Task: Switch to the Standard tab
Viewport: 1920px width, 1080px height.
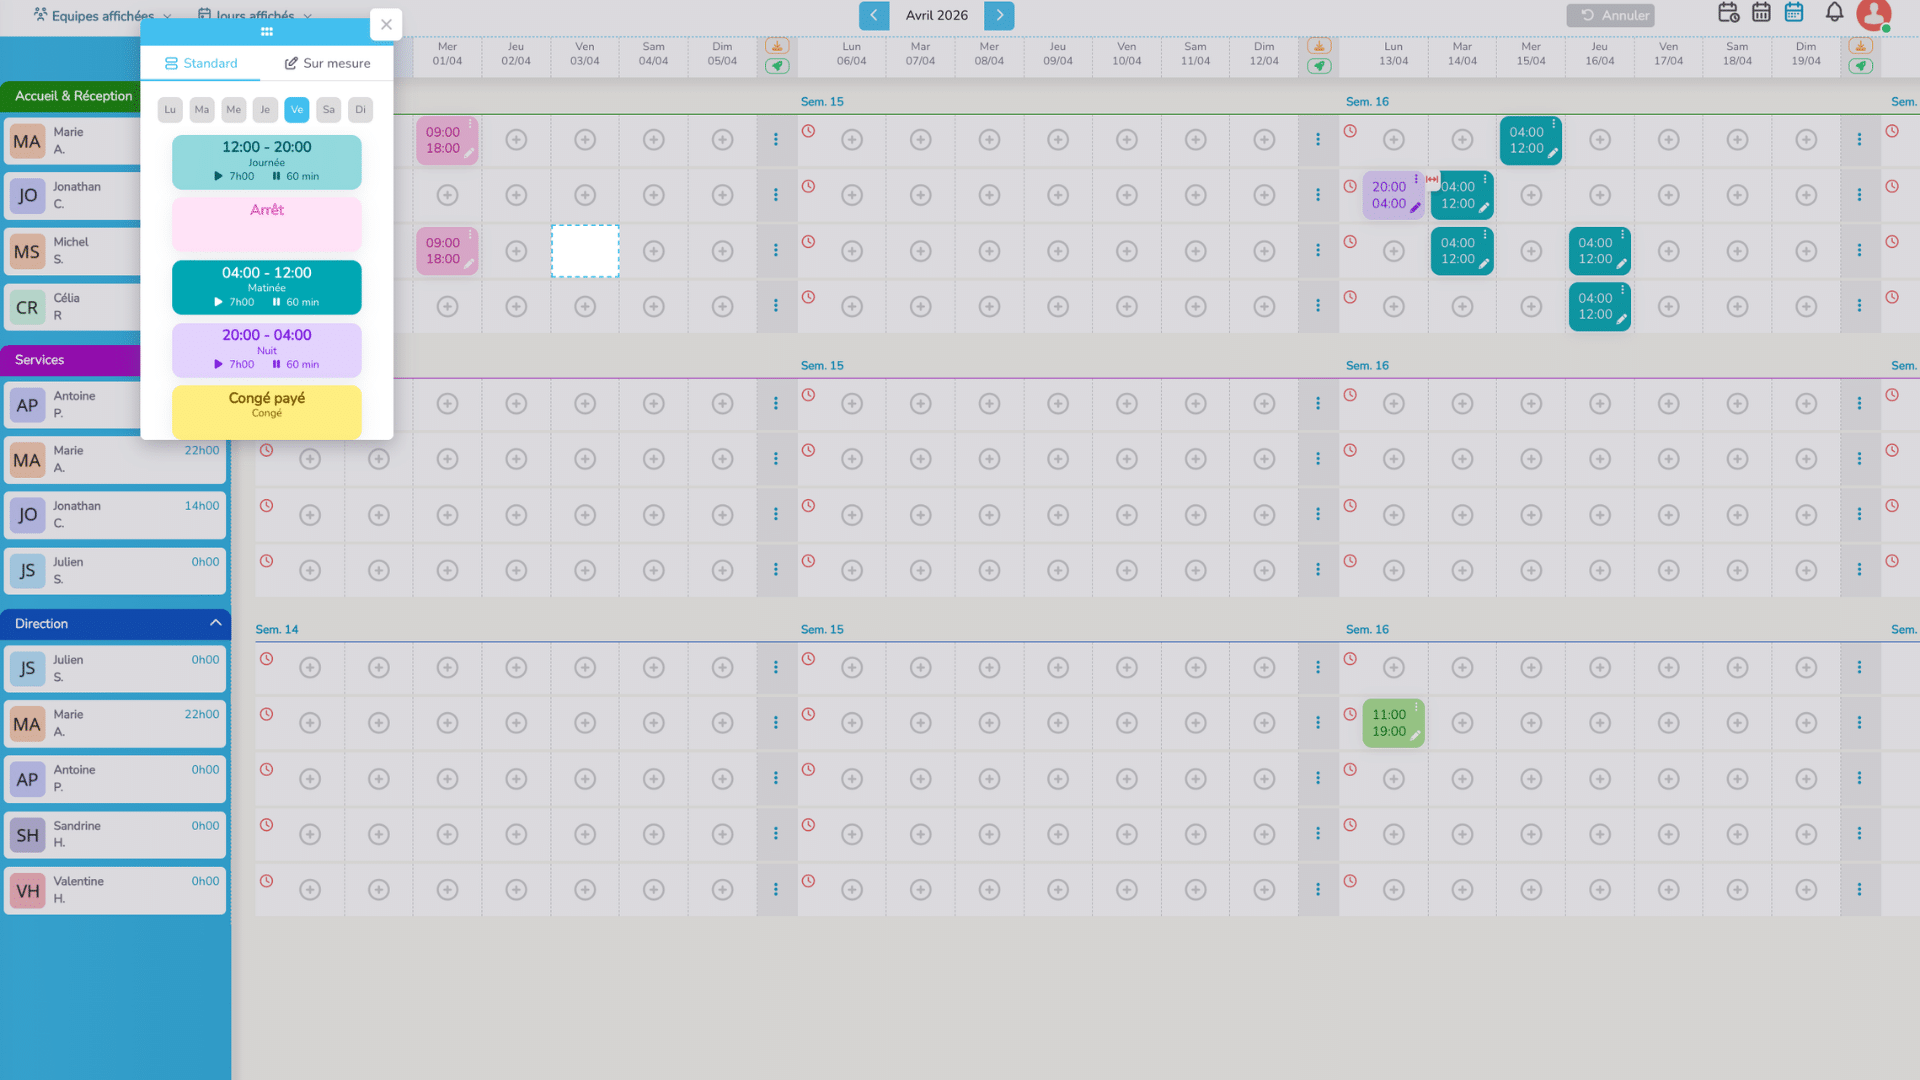Action: [201, 63]
